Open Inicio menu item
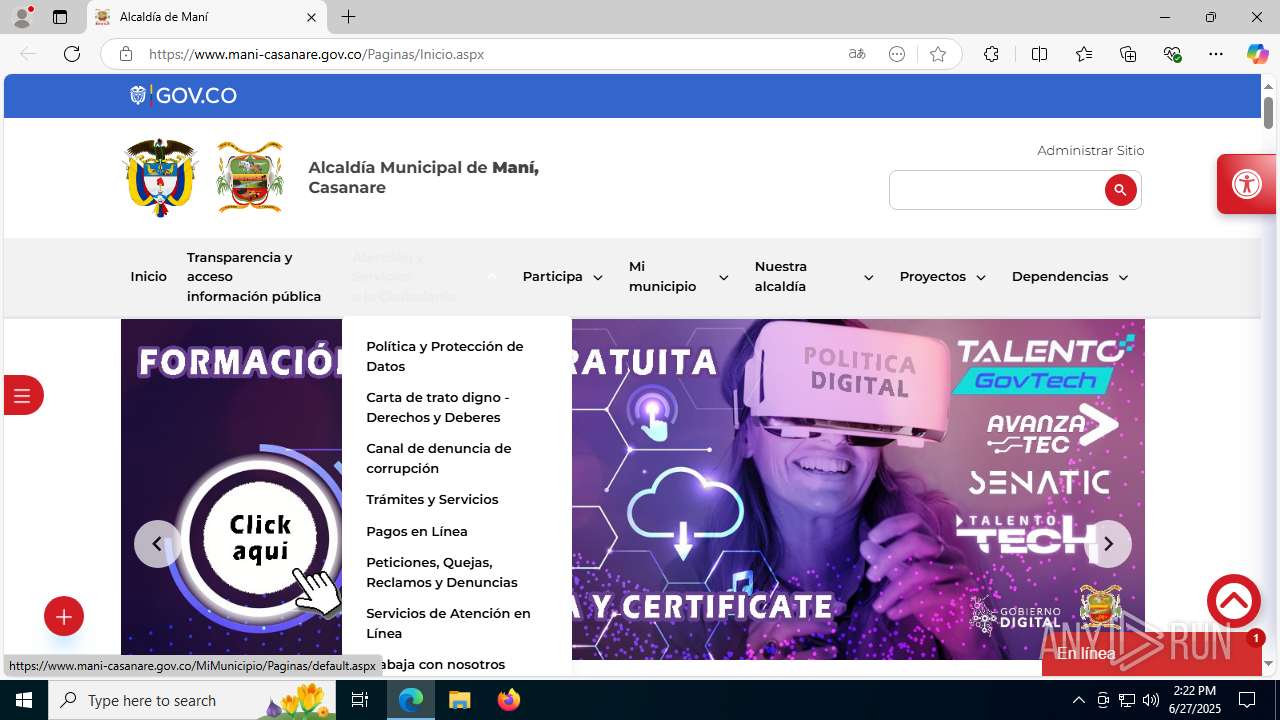The width and height of the screenshot is (1280, 720). [148, 277]
